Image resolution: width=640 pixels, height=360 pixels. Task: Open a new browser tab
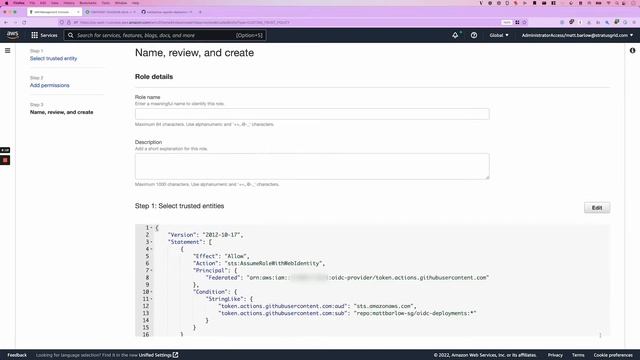tap(200, 12)
